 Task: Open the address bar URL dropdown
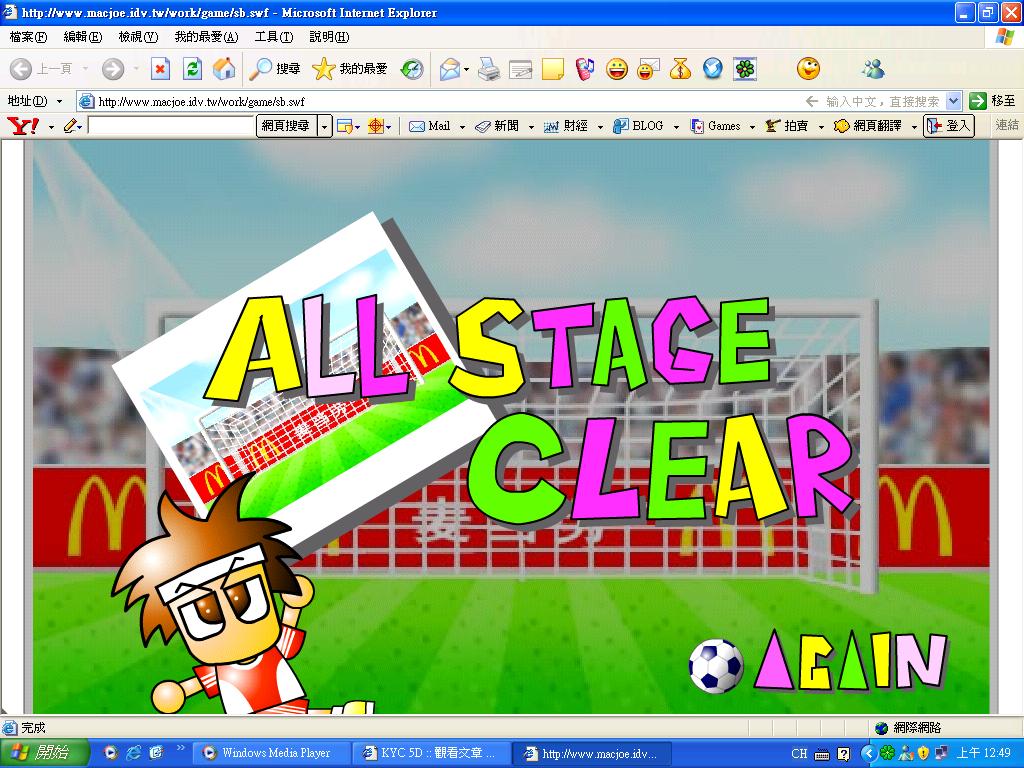[953, 101]
